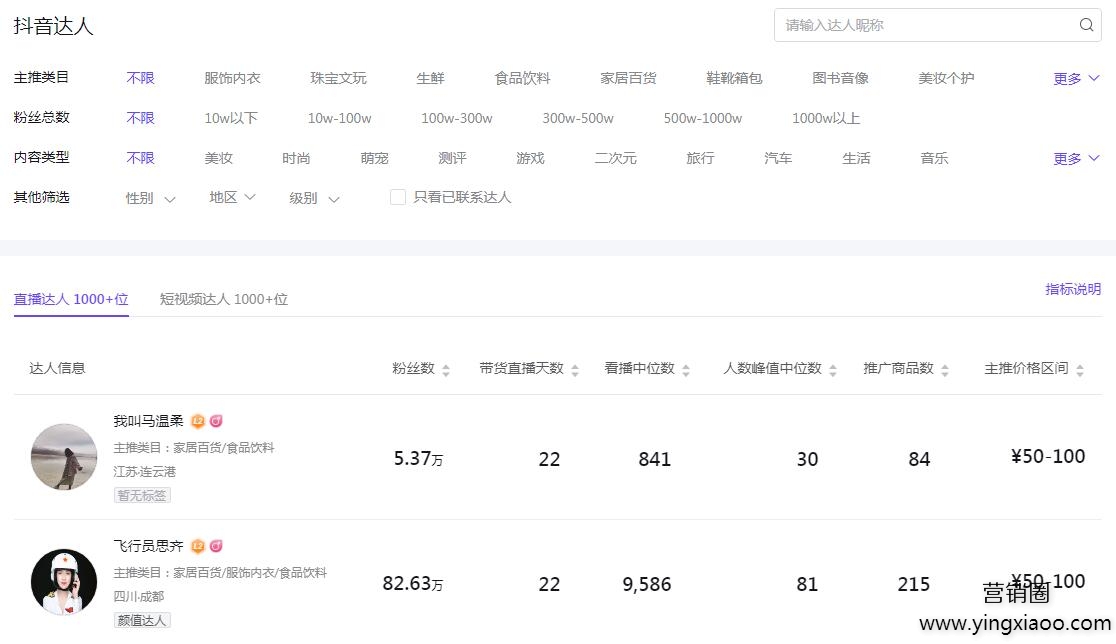Expand 更多 in 主推类目 row
This screenshot has width=1116, height=644.
pyautogui.click(x=1076, y=78)
